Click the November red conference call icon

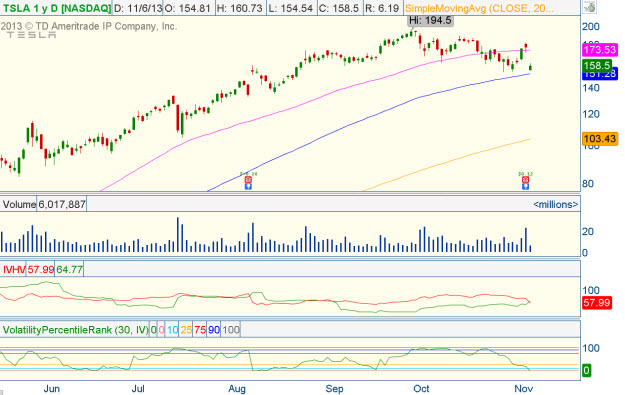click(526, 180)
